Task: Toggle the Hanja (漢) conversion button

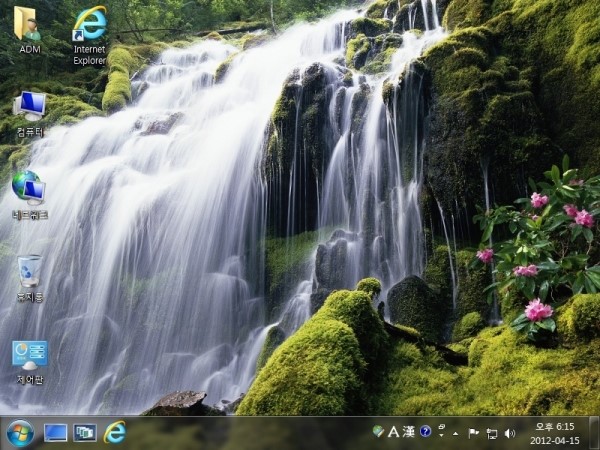Action: (408, 432)
